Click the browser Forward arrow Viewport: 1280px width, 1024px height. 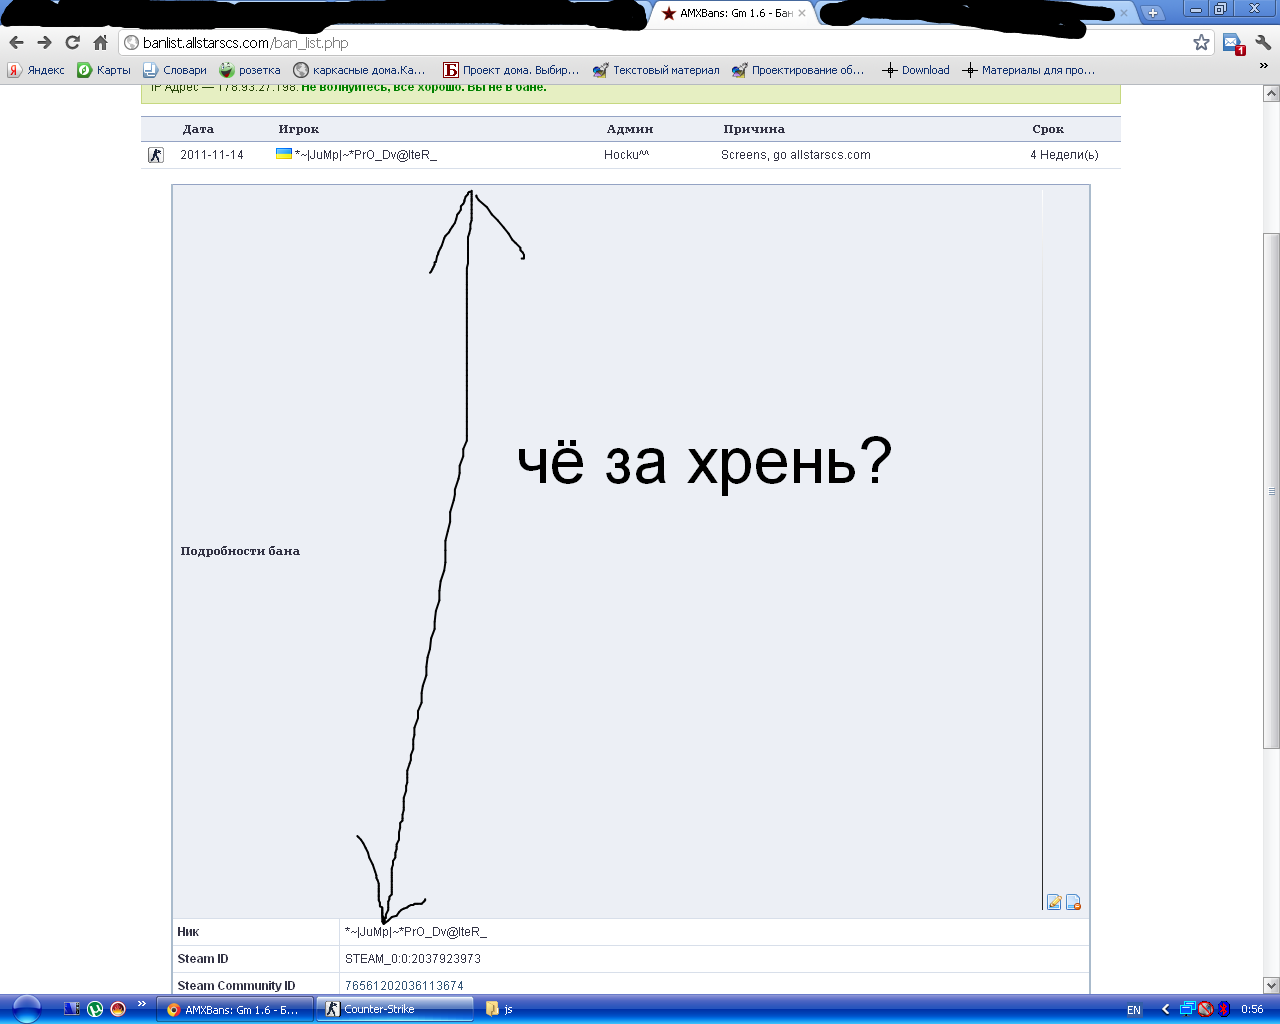tap(44, 42)
